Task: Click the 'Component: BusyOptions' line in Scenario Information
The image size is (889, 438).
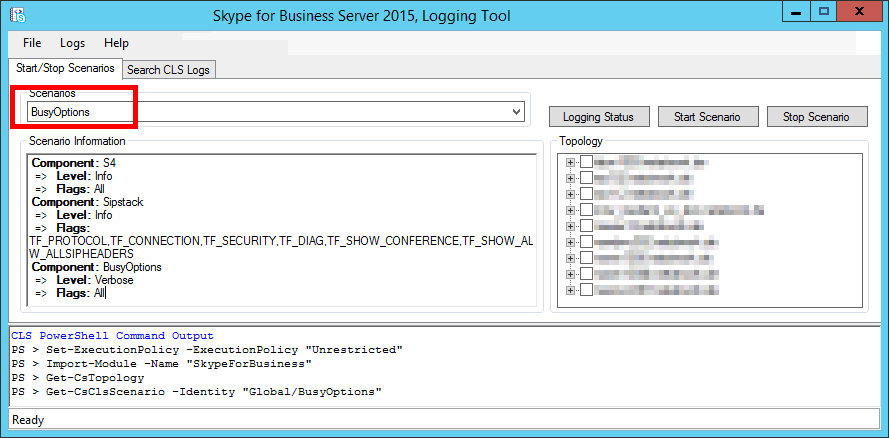Action: [96, 267]
